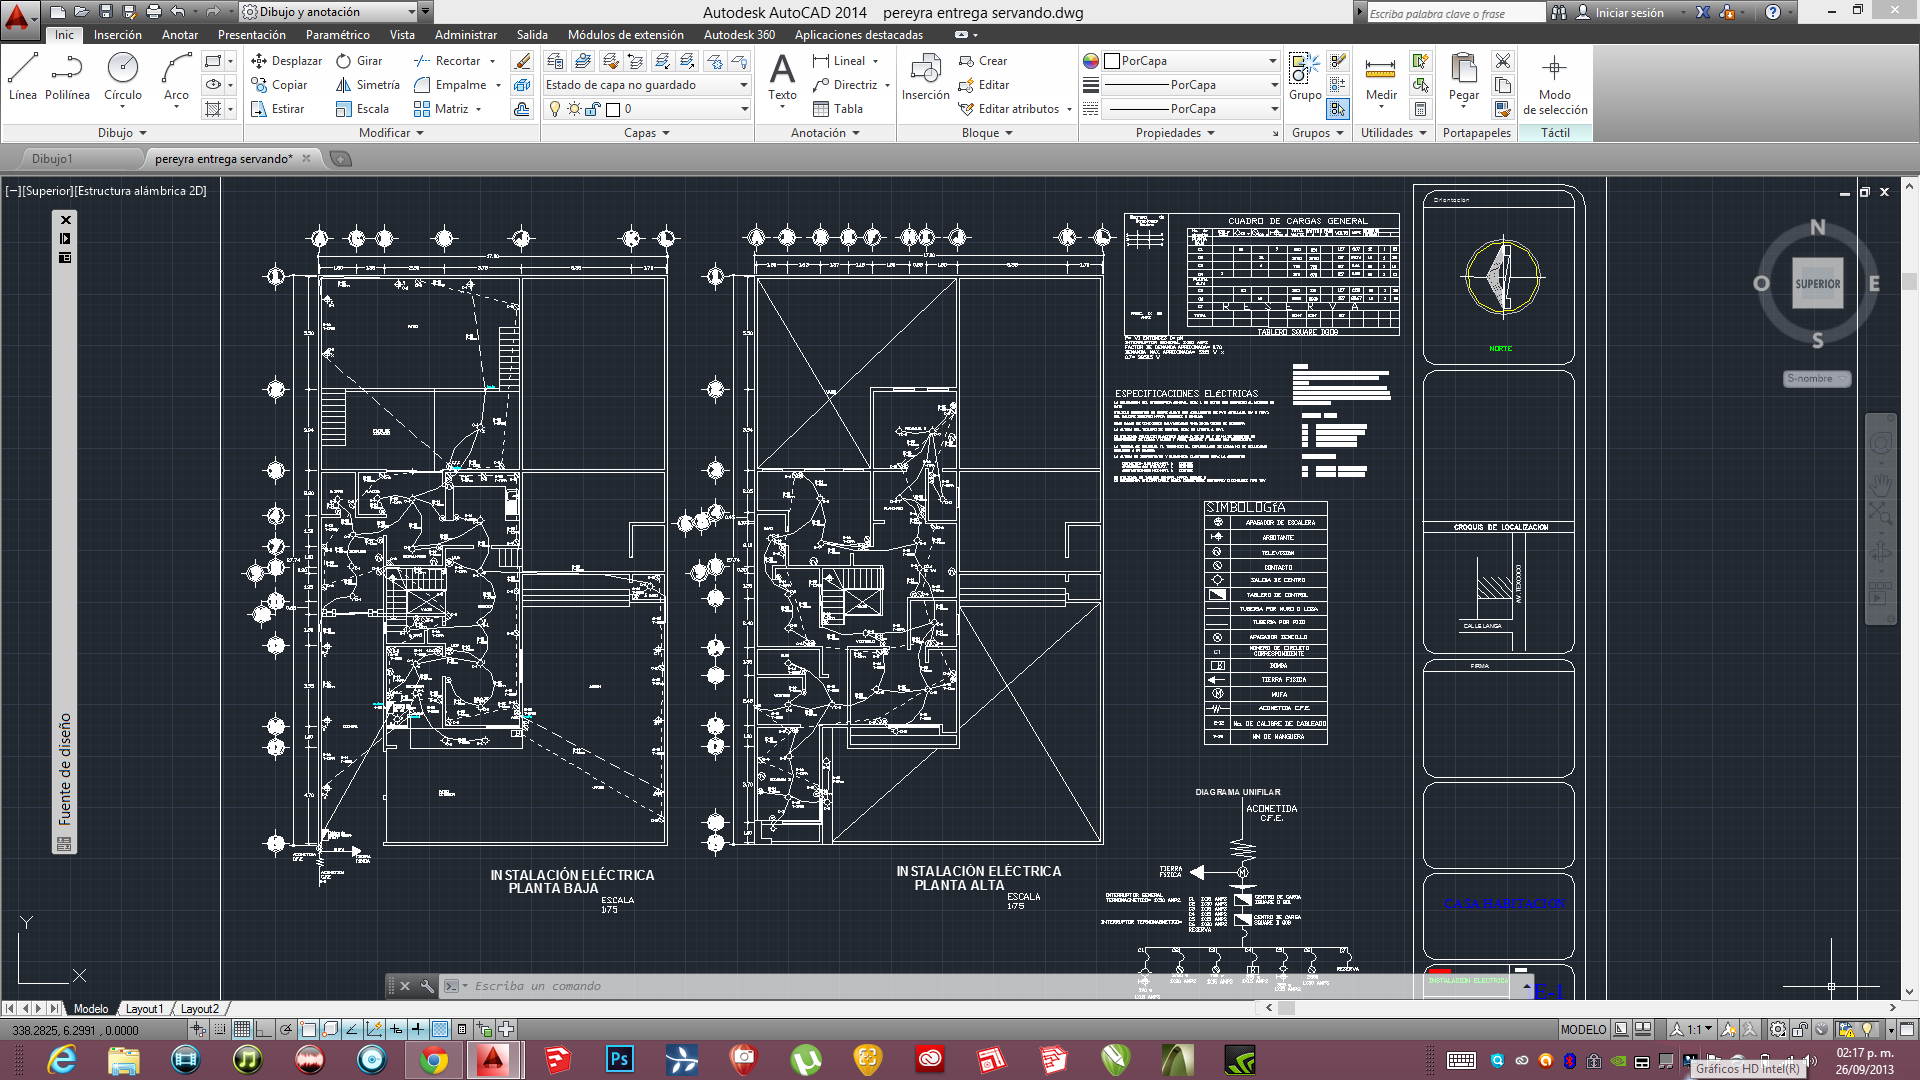Viewport: 1920px width, 1080px height.
Task: Open the Inserción ribbon tab
Action: (118, 35)
